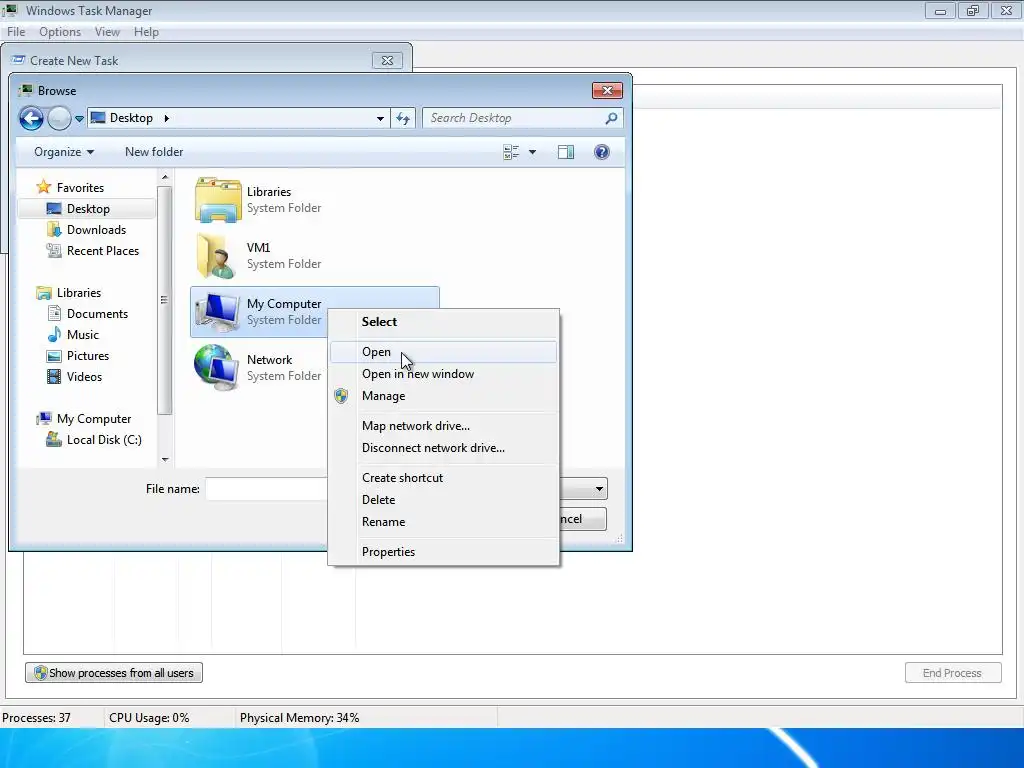
Task: Select Downloads in navigation pane
Action: point(96,230)
